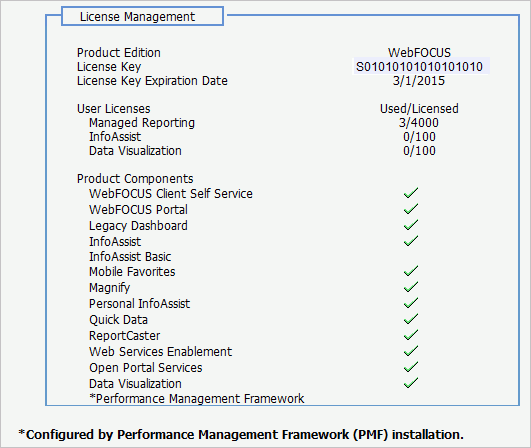The image size is (531, 448).
Task: Click the Quick Data checkmark
Action: [411, 319]
